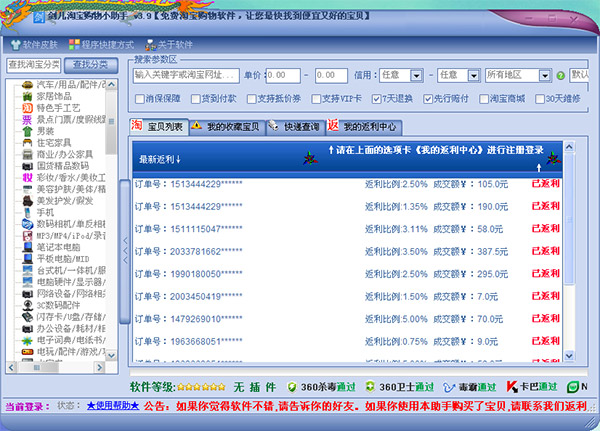The image size is (600, 431).
Task: Click the 3C数码配件 webcam icon
Action: (x=27, y=305)
